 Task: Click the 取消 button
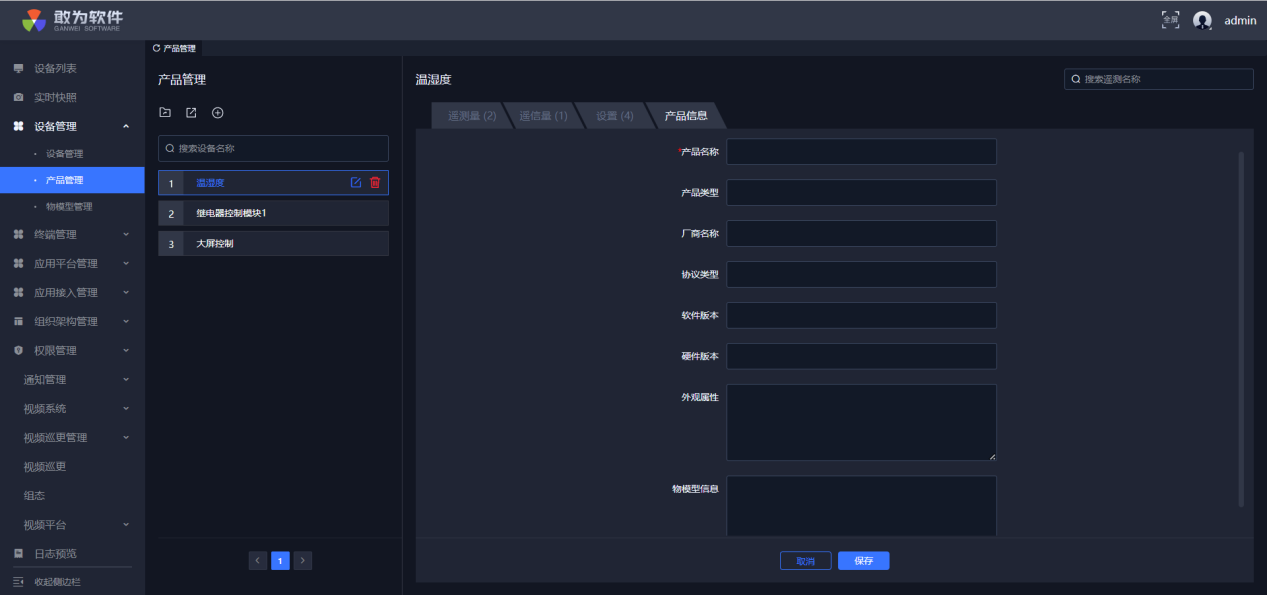[x=805, y=561]
